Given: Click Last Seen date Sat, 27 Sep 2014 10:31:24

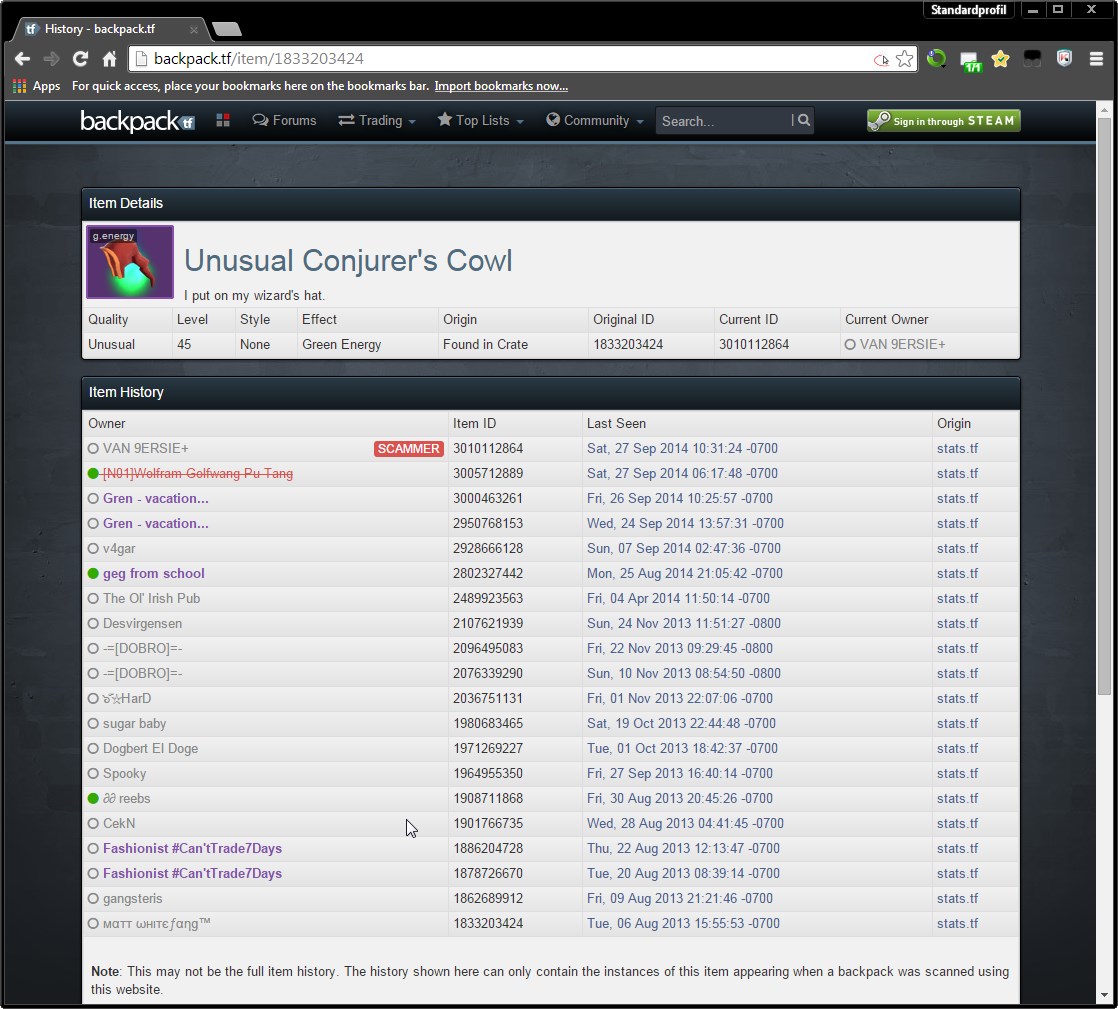Looking at the screenshot, I should (682, 449).
